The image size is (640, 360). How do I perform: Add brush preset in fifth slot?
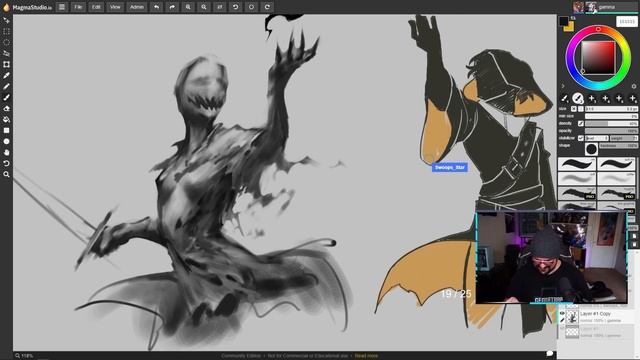click(x=619, y=98)
